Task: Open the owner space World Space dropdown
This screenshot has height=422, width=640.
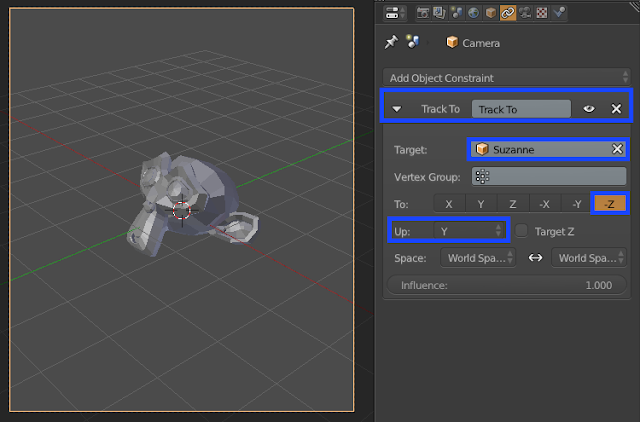Action: coord(589,258)
